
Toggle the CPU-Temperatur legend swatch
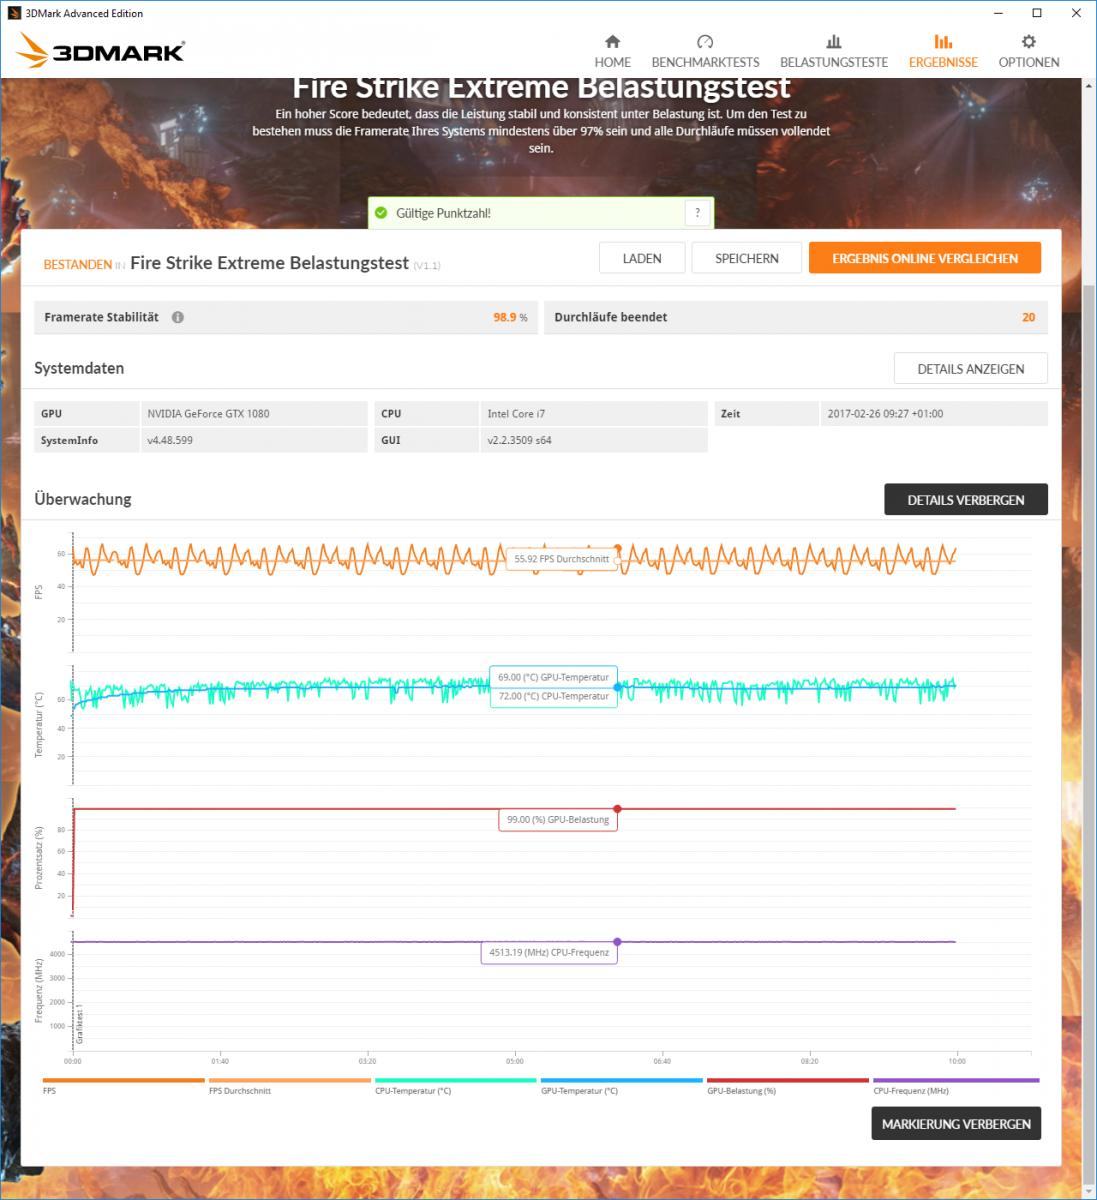(x=455, y=1081)
